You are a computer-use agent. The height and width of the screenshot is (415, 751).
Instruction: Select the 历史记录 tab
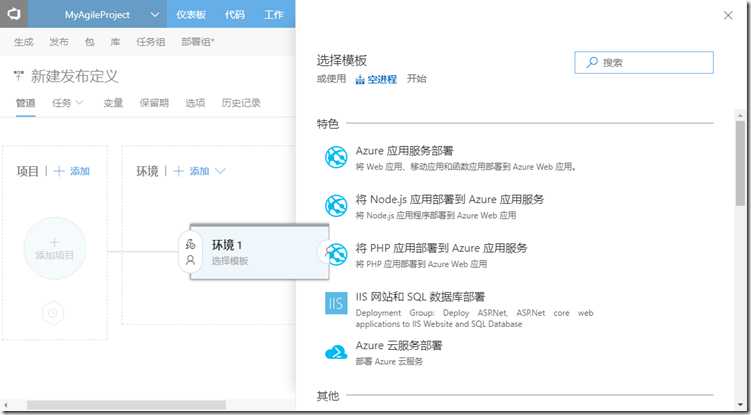click(241, 103)
